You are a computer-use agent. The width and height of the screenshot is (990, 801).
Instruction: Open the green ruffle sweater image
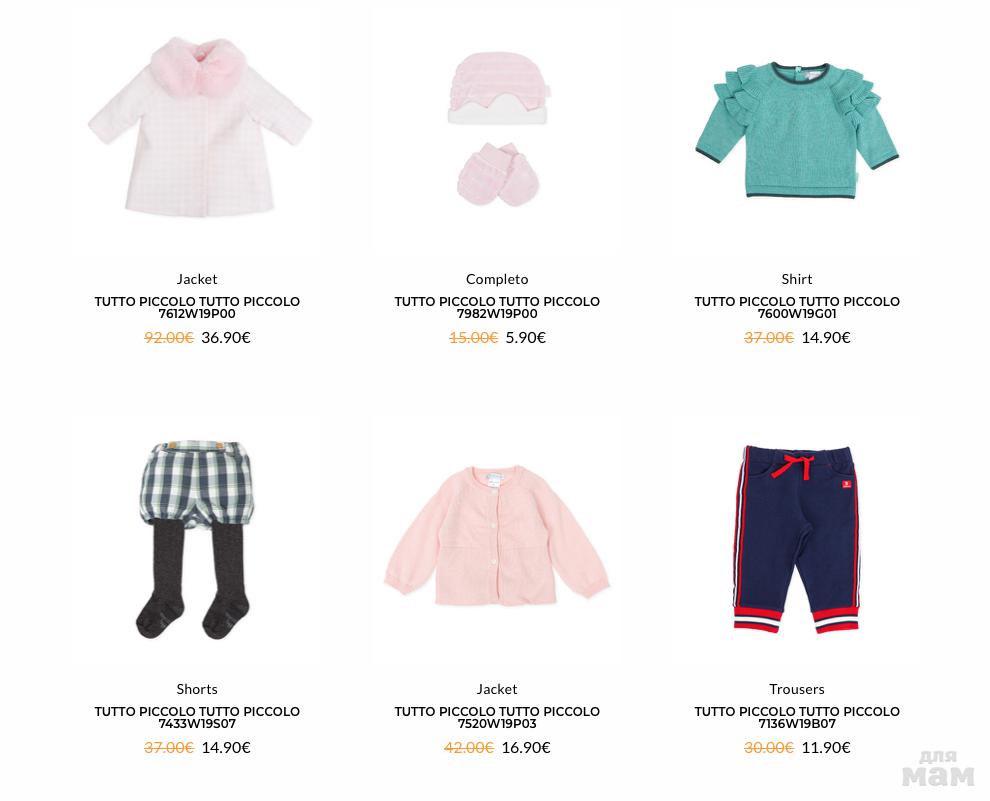click(797, 129)
